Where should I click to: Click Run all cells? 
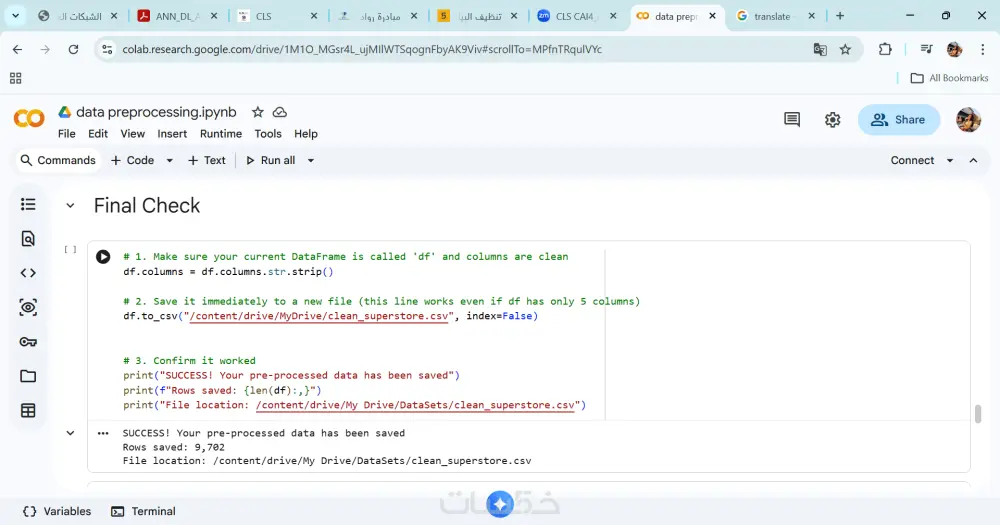coord(270,161)
